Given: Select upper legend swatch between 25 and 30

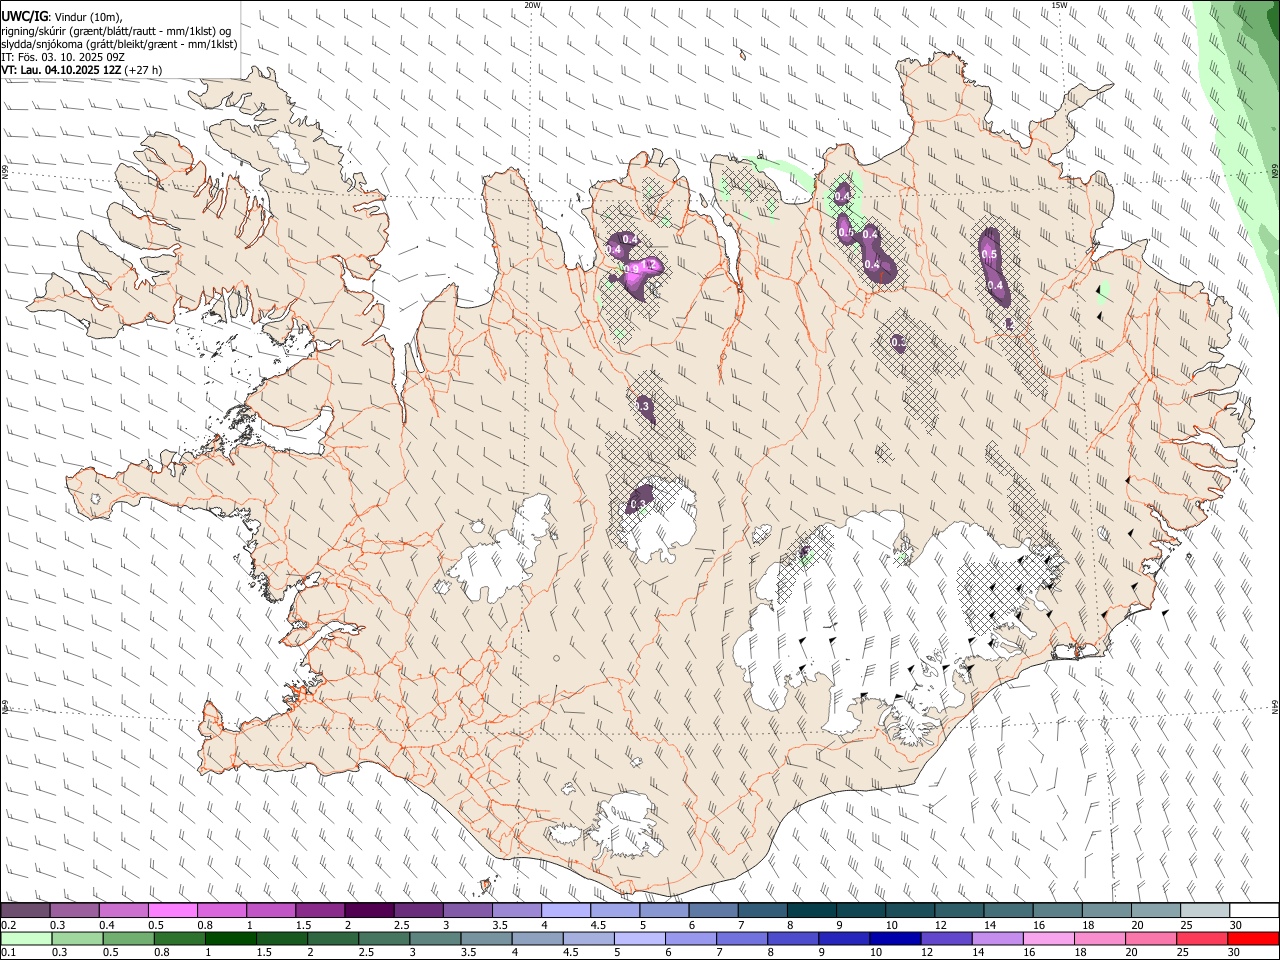Looking at the screenshot, I should (x=1205, y=910).
